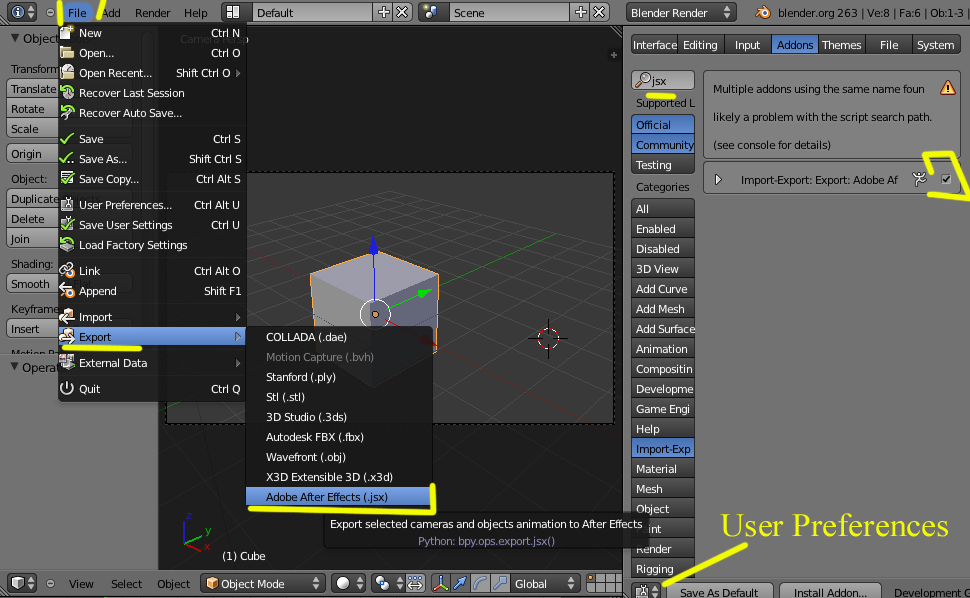
Task: Click the Rotate tool button
Action: point(33,109)
